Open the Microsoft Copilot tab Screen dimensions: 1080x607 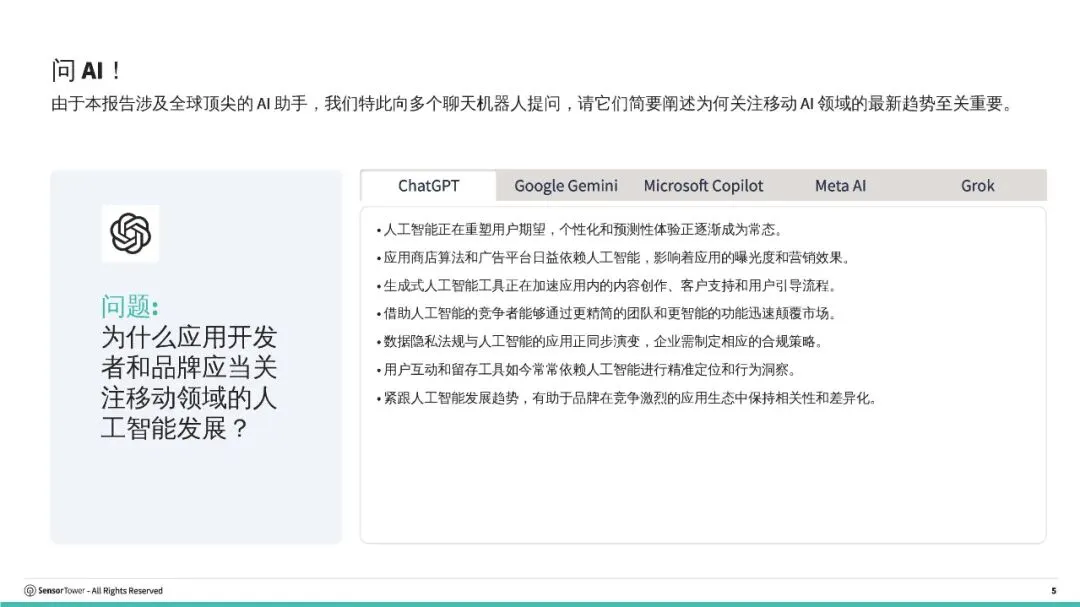point(703,186)
